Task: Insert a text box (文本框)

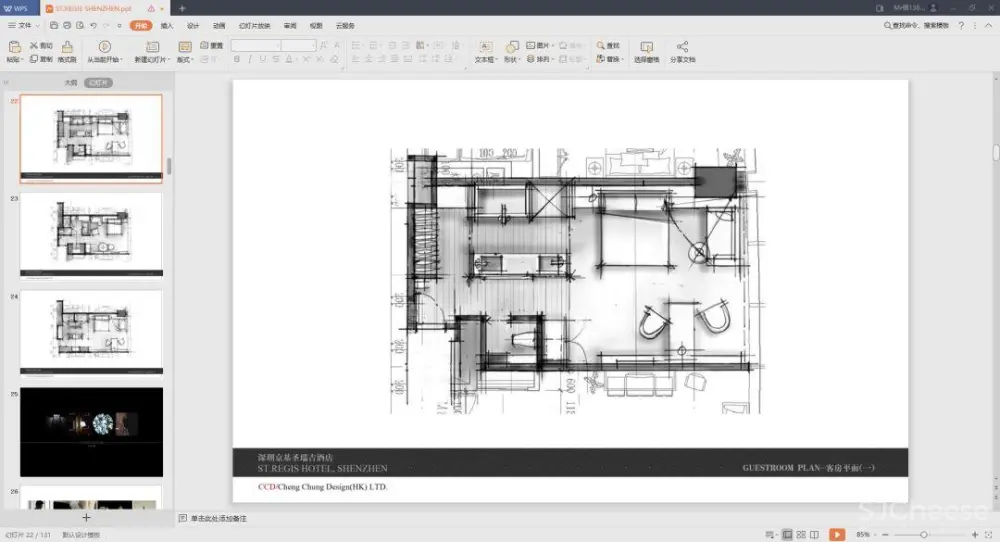Action: pos(485,47)
